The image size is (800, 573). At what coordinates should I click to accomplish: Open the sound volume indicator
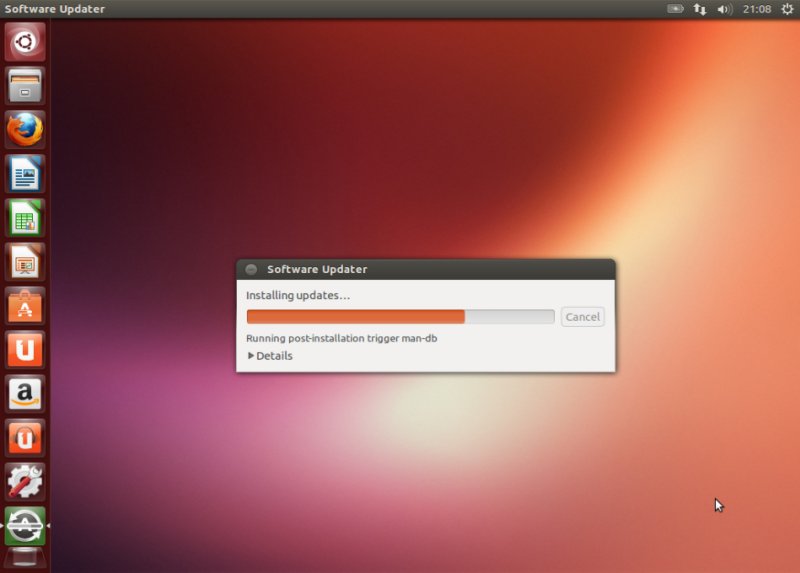point(724,9)
